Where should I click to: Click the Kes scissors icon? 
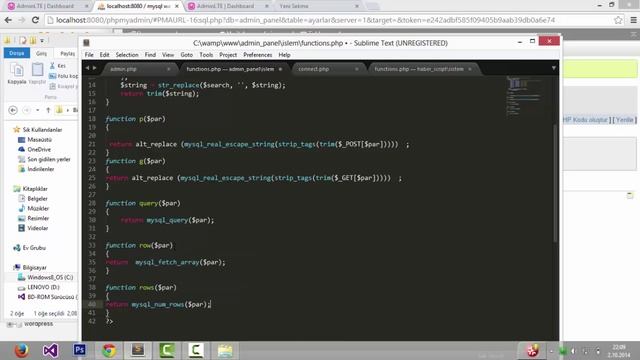[x=52, y=65]
